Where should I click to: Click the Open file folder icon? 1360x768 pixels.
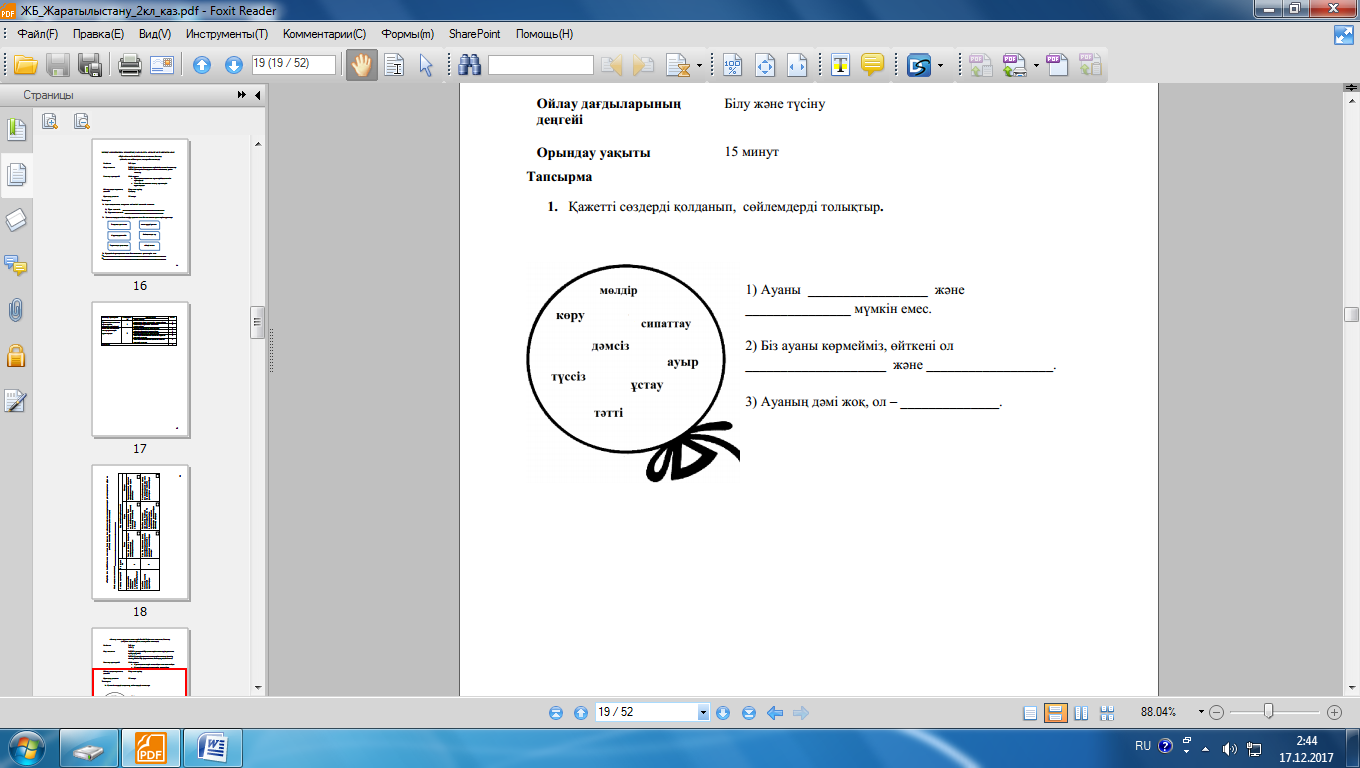point(25,65)
